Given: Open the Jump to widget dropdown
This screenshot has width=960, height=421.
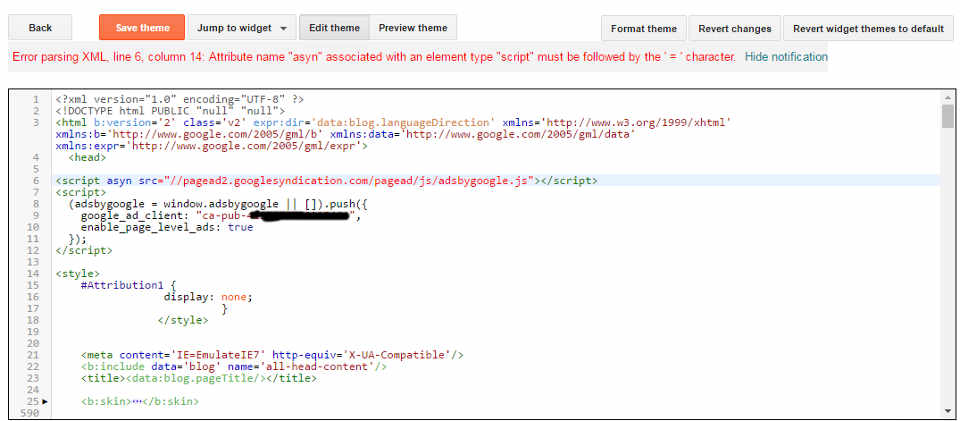Looking at the screenshot, I should (x=242, y=28).
